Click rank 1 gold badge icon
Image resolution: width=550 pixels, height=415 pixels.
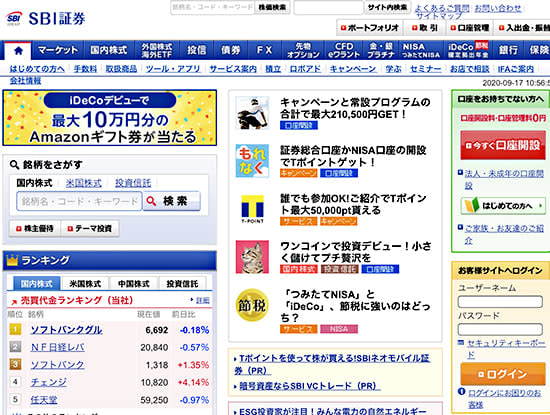point(15,329)
